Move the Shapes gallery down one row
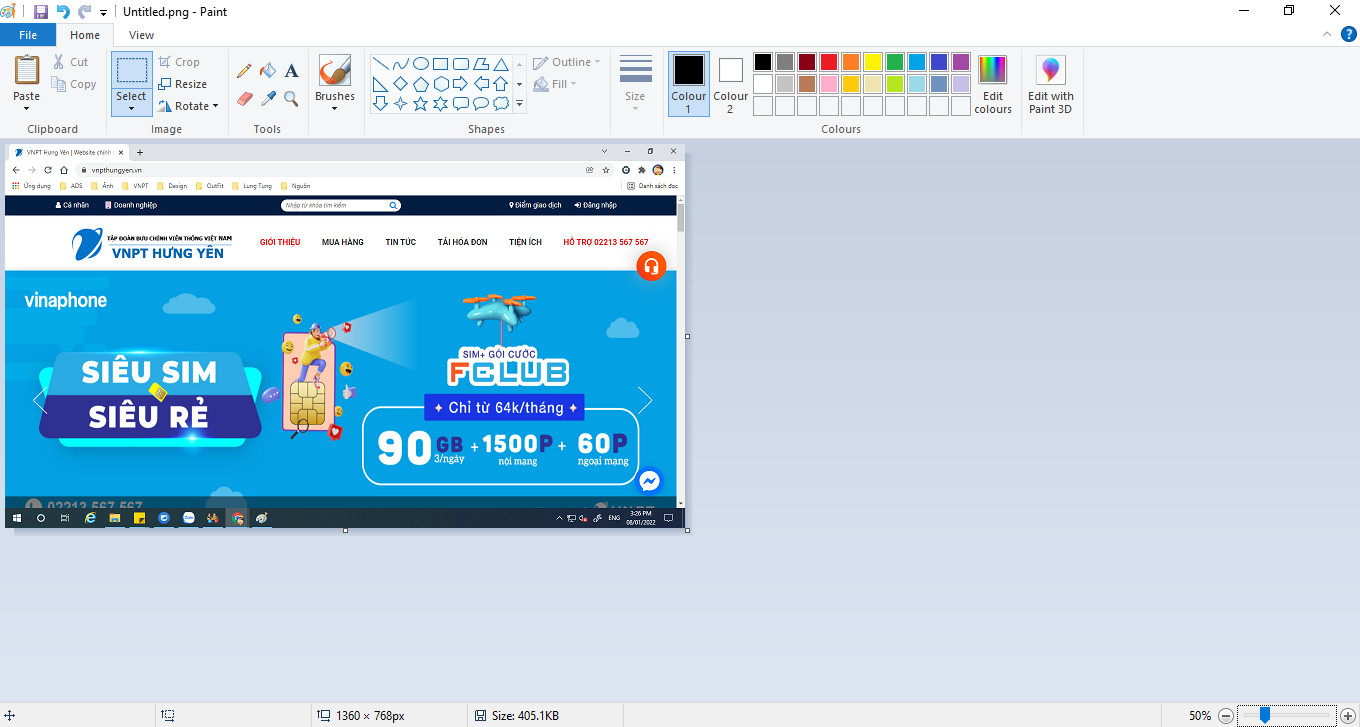1360x727 pixels. click(x=519, y=83)
